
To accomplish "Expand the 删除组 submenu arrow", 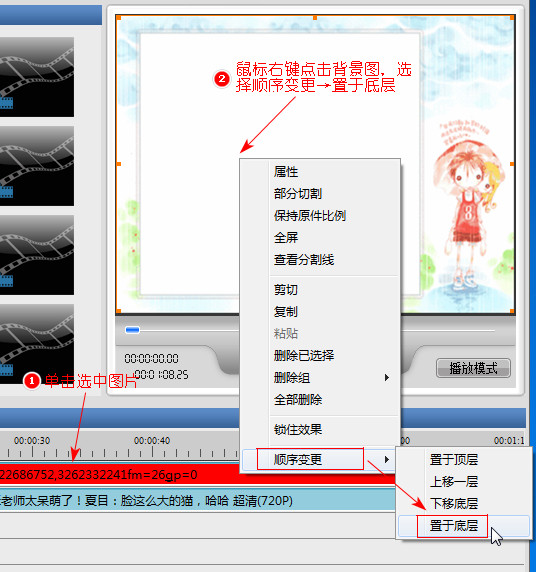I will click(x=387, y=378).
